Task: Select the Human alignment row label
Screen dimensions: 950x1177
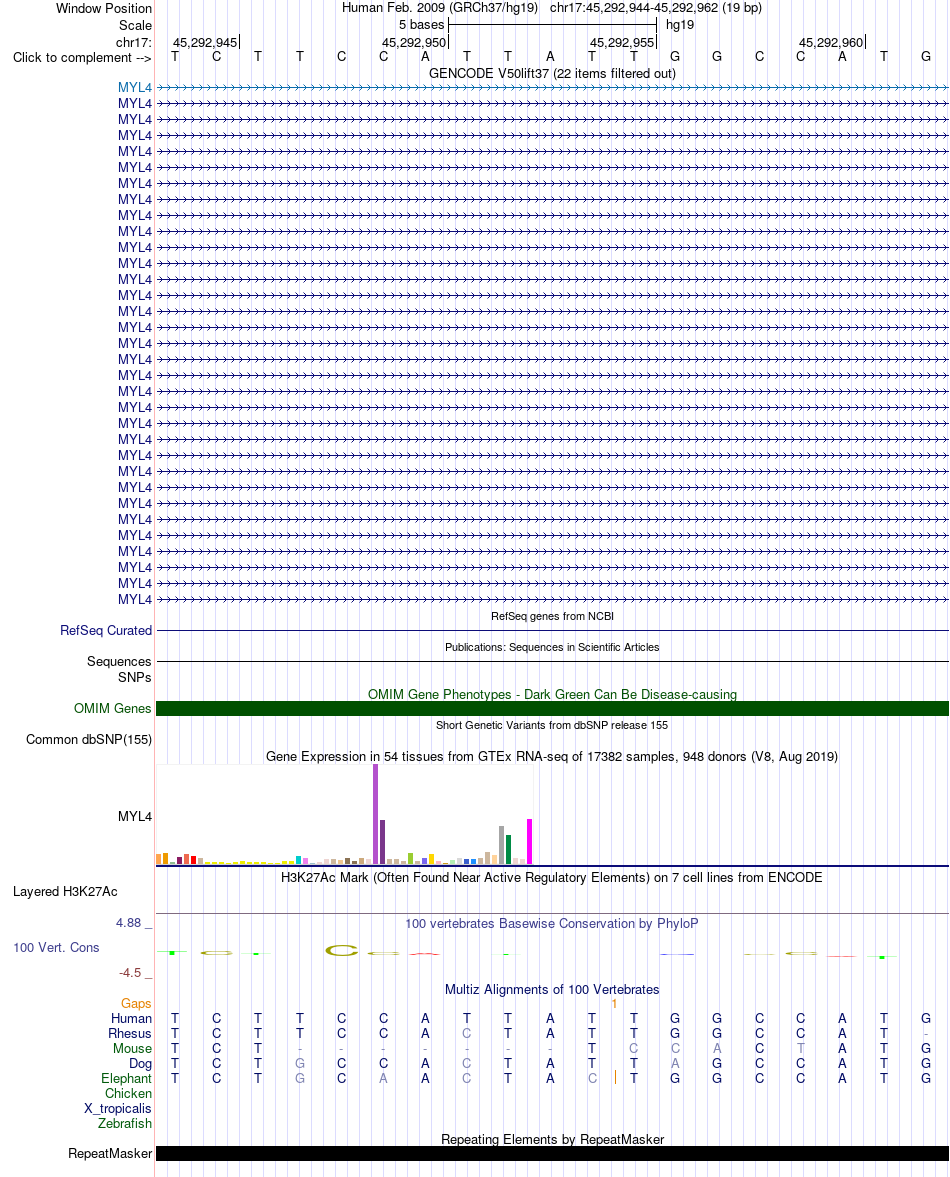Action: [131, 1019]
